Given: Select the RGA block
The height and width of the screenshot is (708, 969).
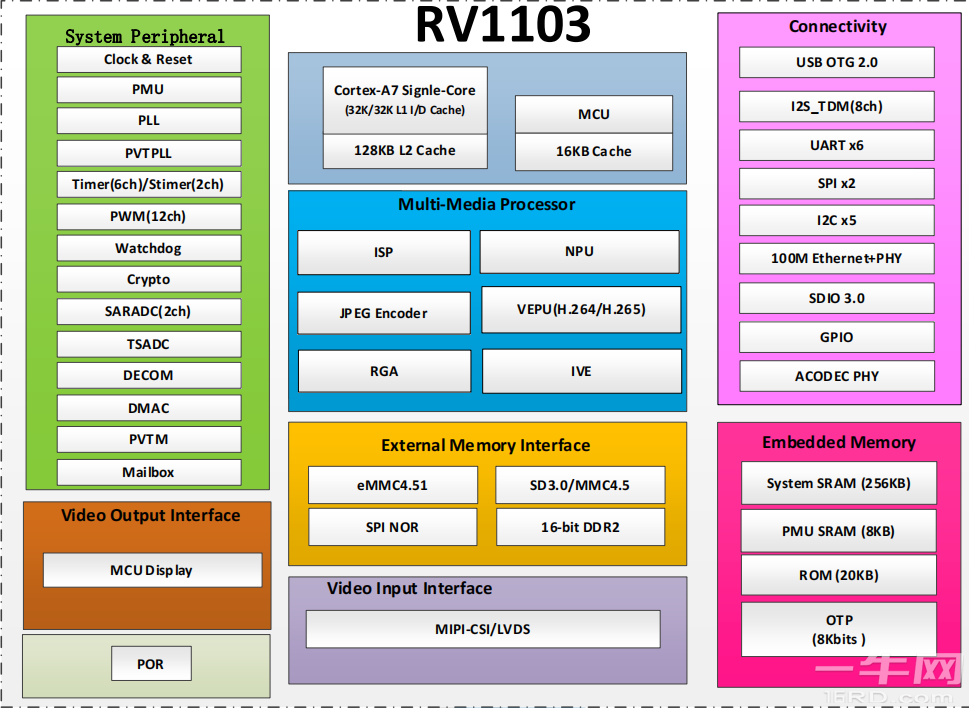Looking at the screenshot, I should coord(383,370).
